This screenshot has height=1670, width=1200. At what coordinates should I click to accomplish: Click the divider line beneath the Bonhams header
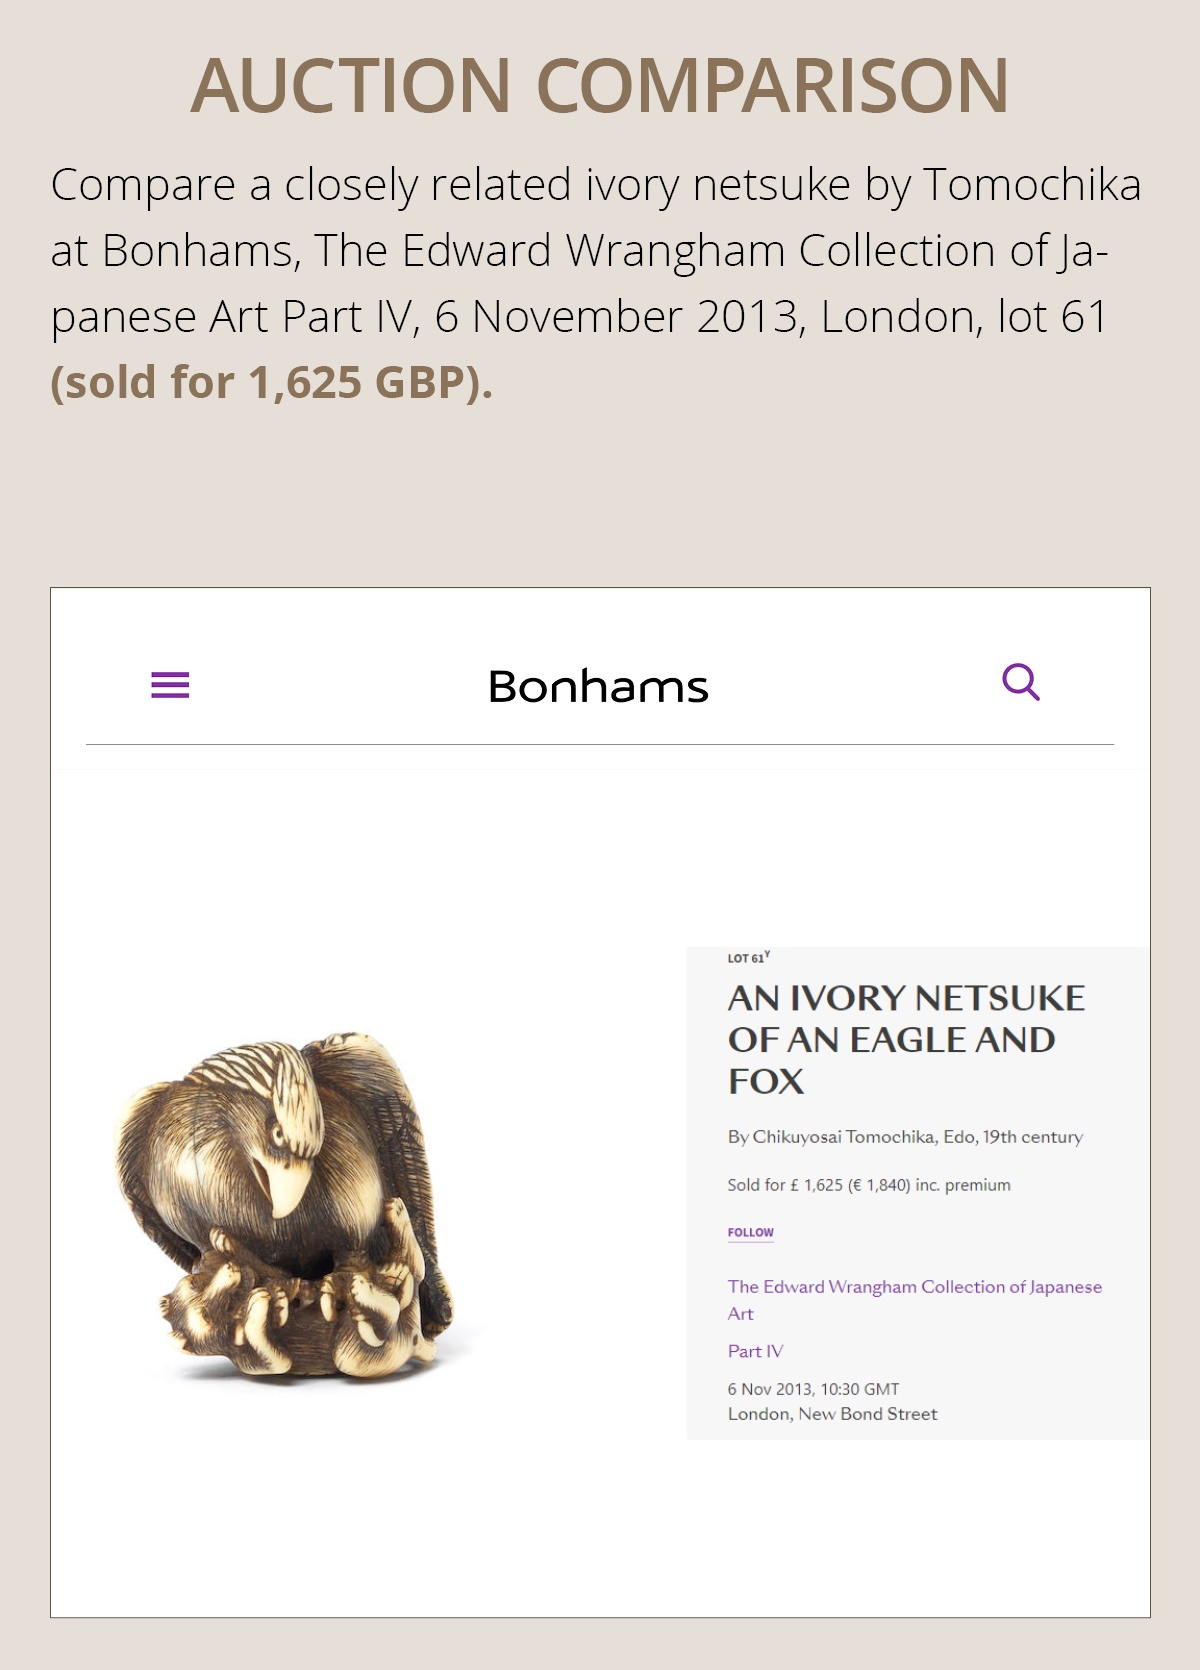pos(599,744)
